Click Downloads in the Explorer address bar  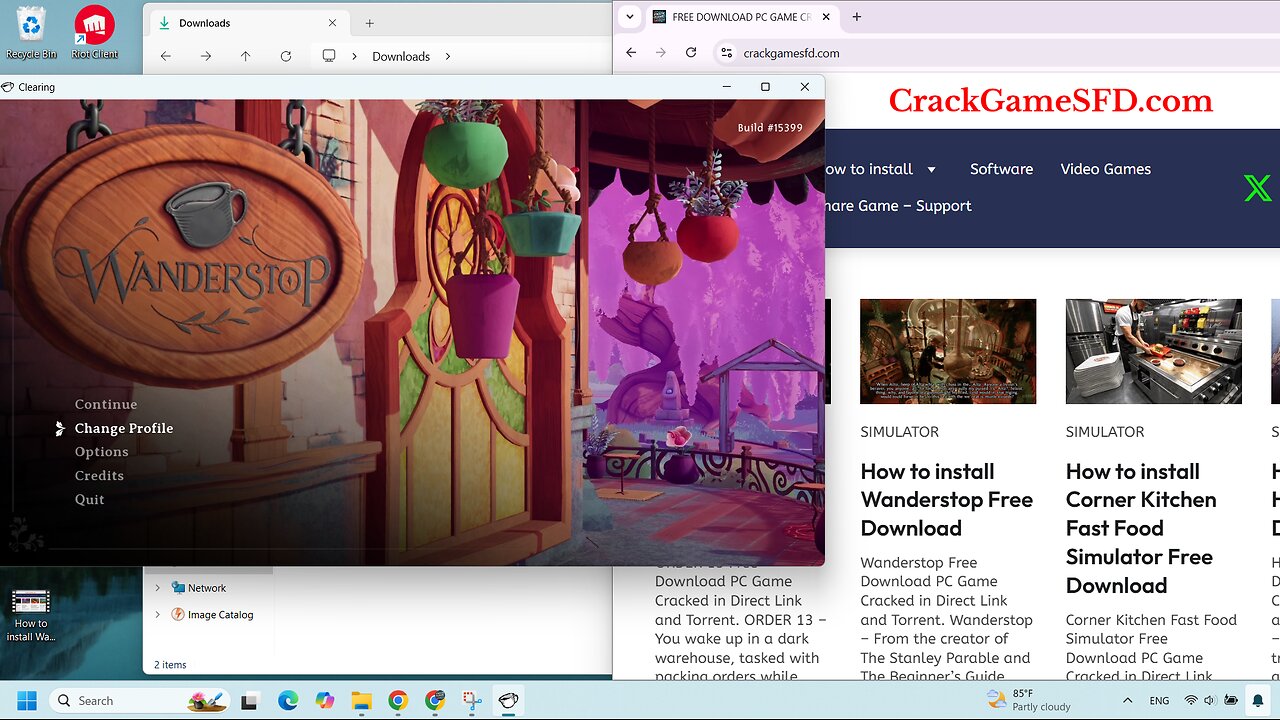(401, 56)
